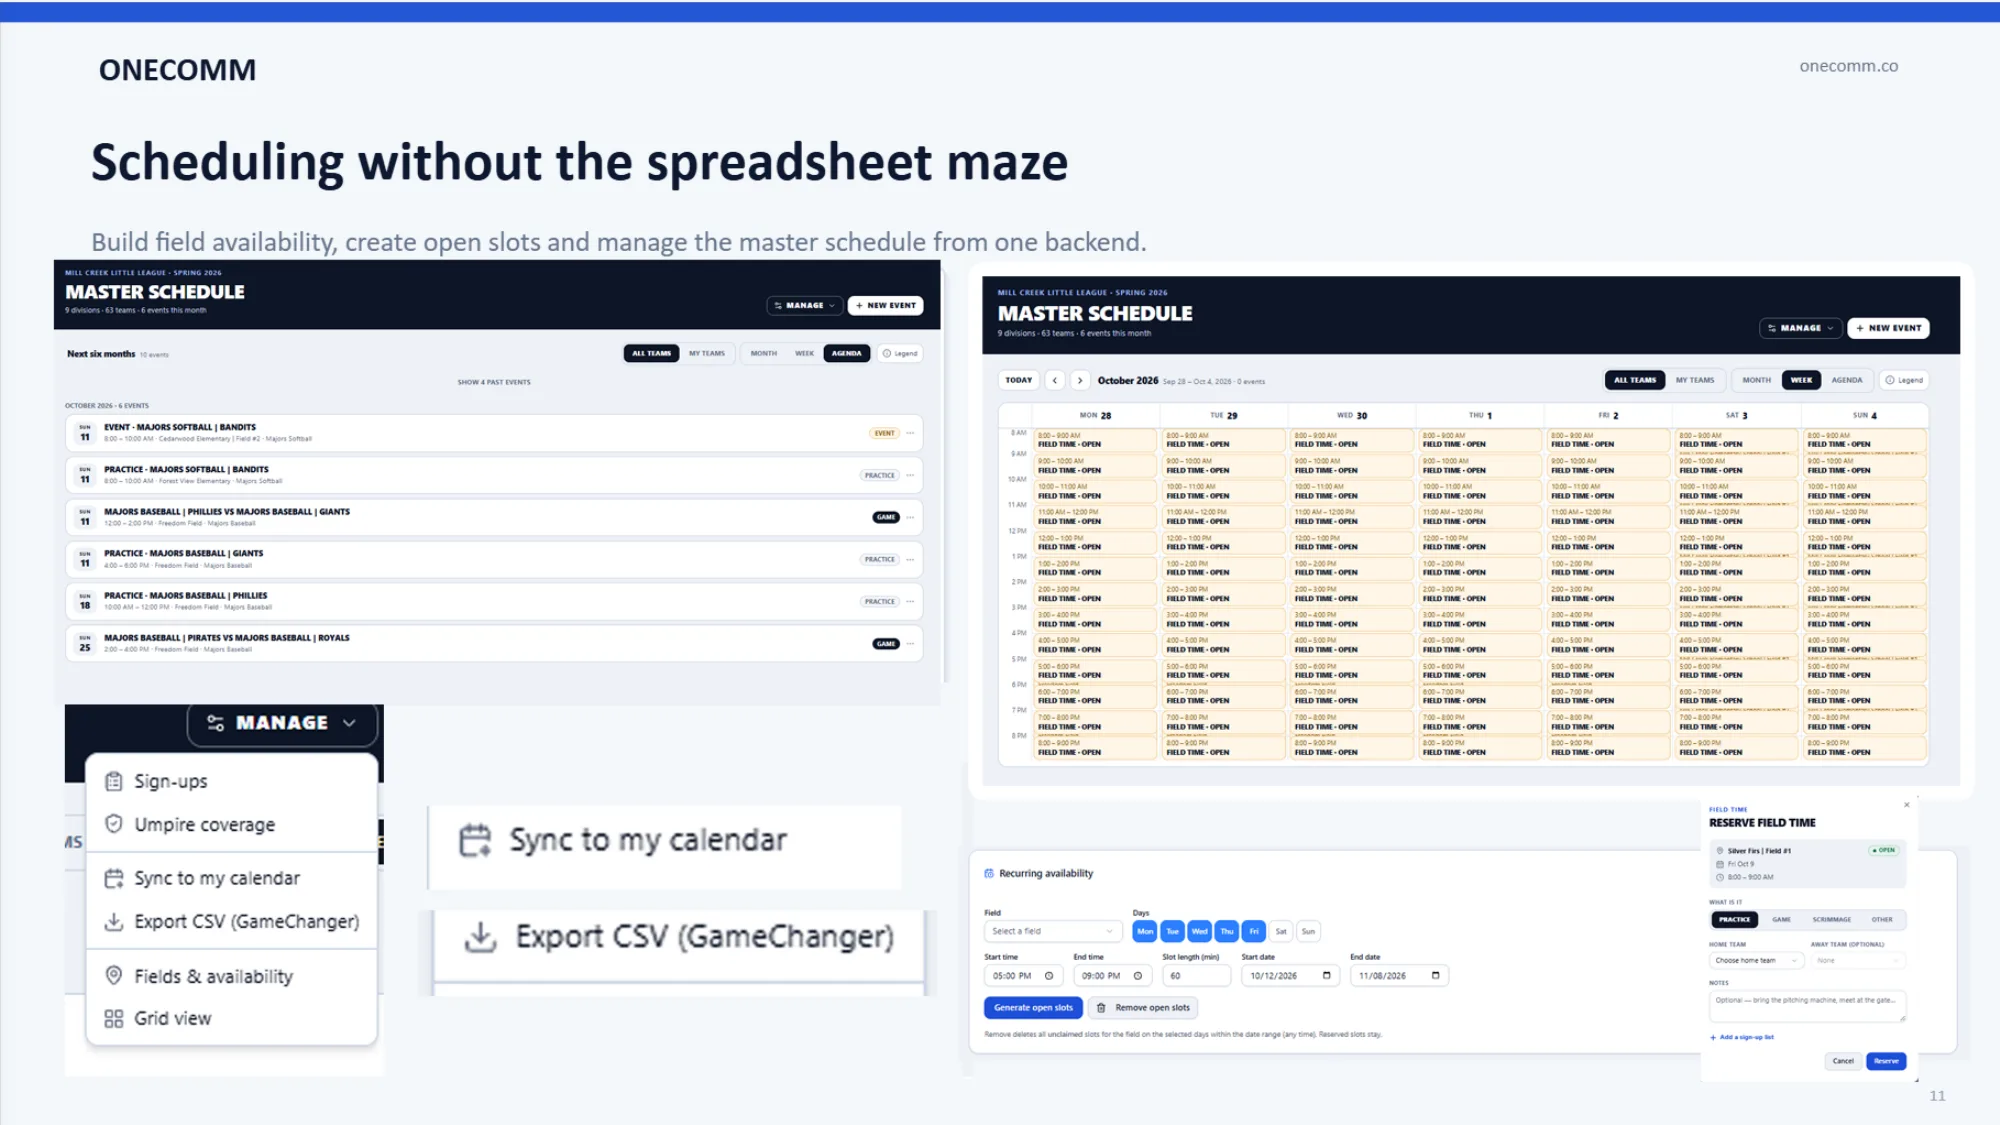Advance to next week with right chevron
The height and width of the screenshot is (1125, 2000).
1080,380
